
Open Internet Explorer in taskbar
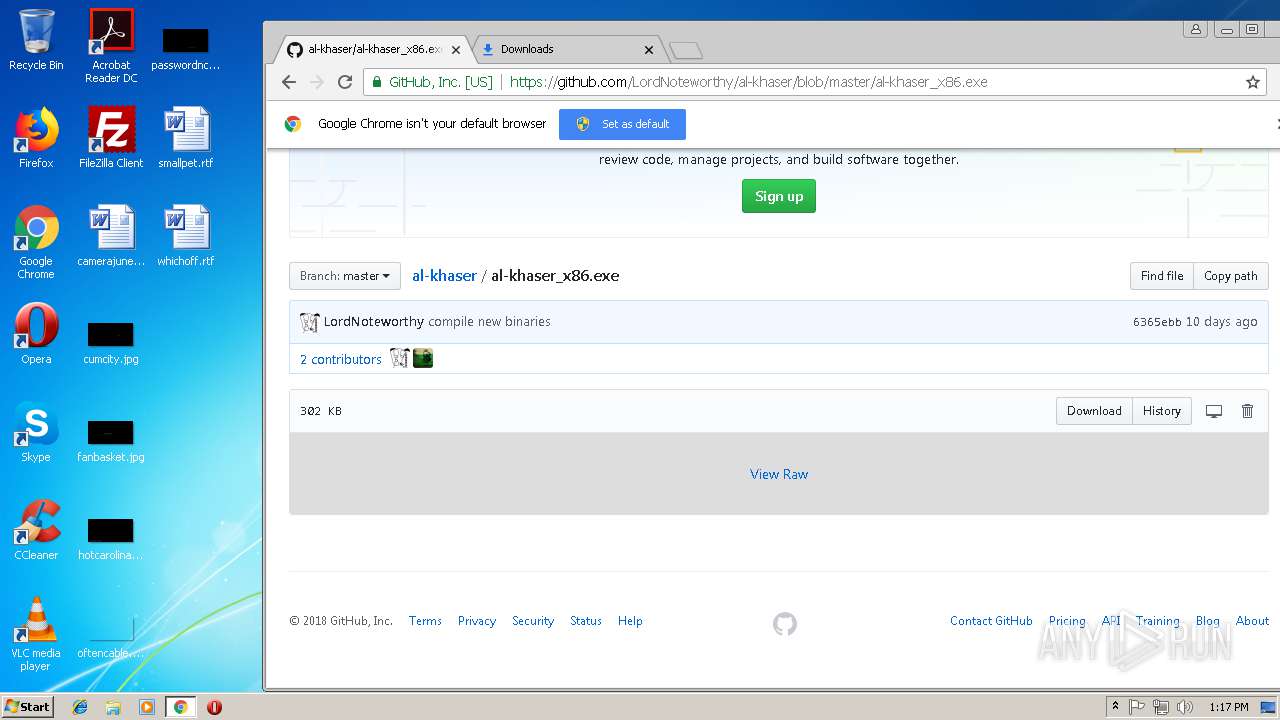[x=80, y=707]
